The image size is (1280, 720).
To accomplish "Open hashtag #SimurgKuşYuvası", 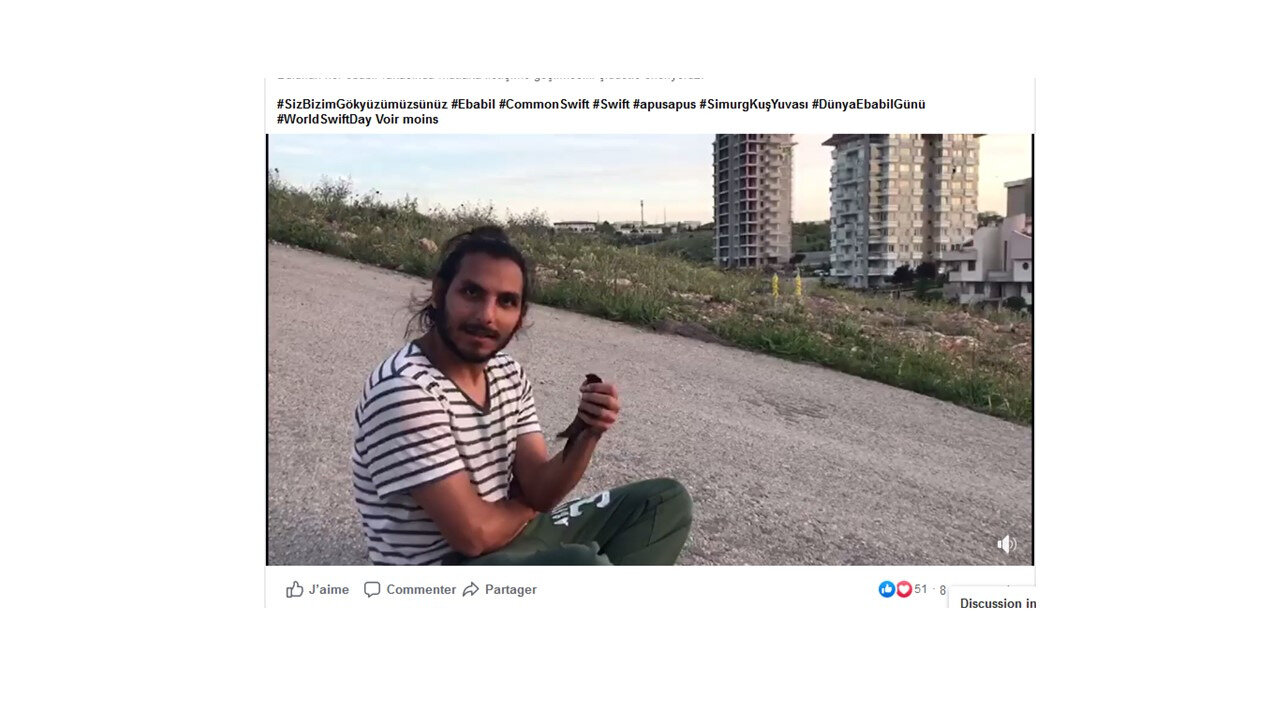I will (754, 104).
